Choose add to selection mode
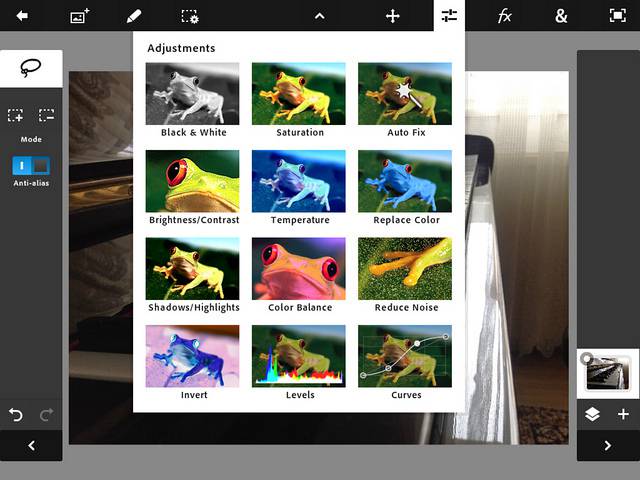640x480 pixels. (16, 115)
